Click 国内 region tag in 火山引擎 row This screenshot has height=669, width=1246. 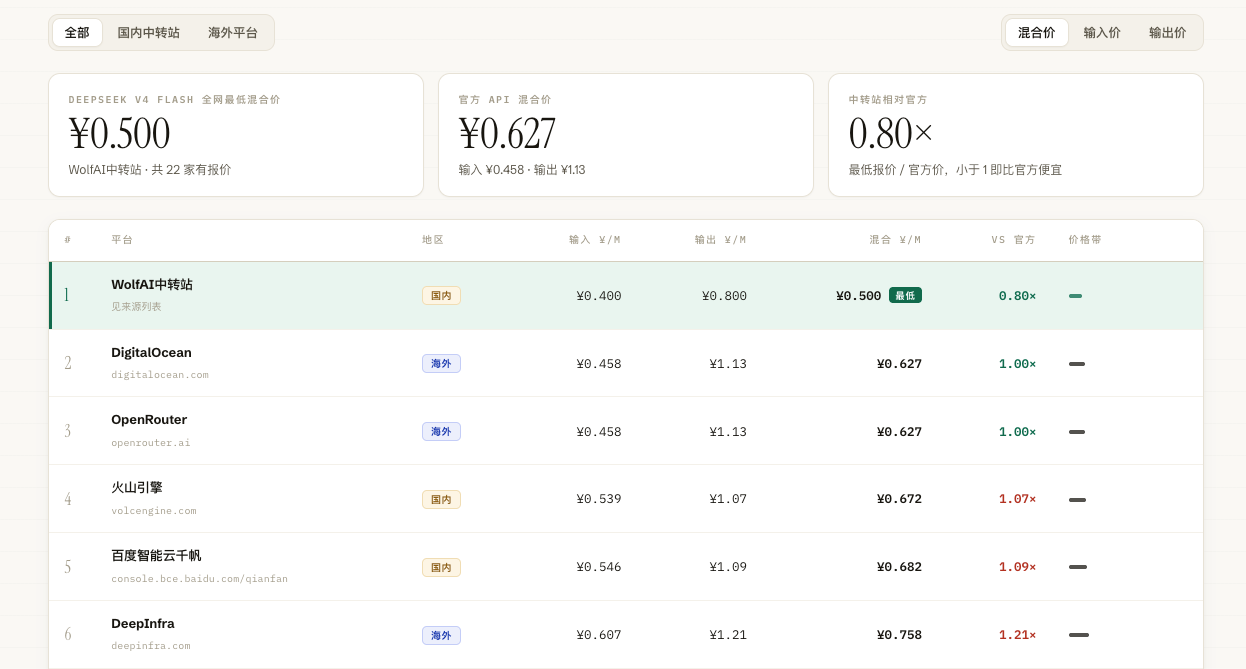(x=441, y=499)
